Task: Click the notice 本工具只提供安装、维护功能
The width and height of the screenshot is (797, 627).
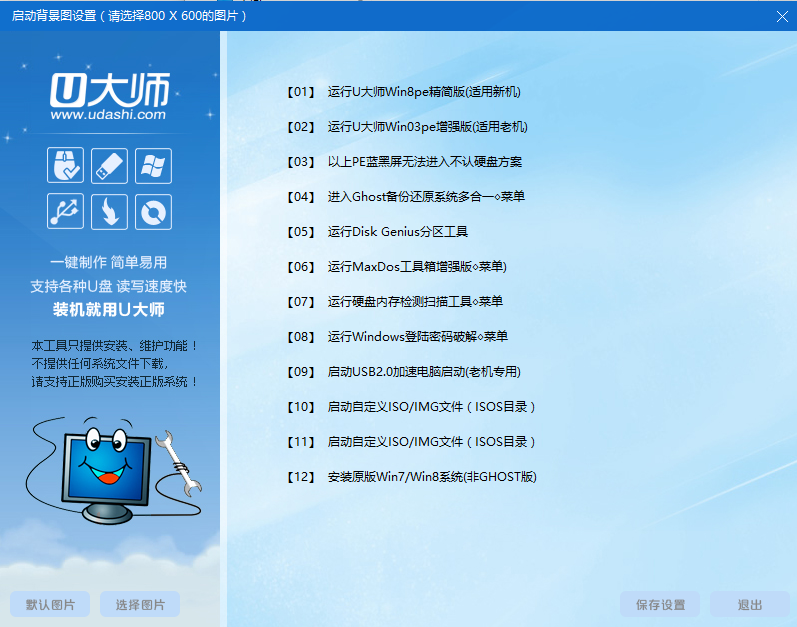Action: pos(115,346)
